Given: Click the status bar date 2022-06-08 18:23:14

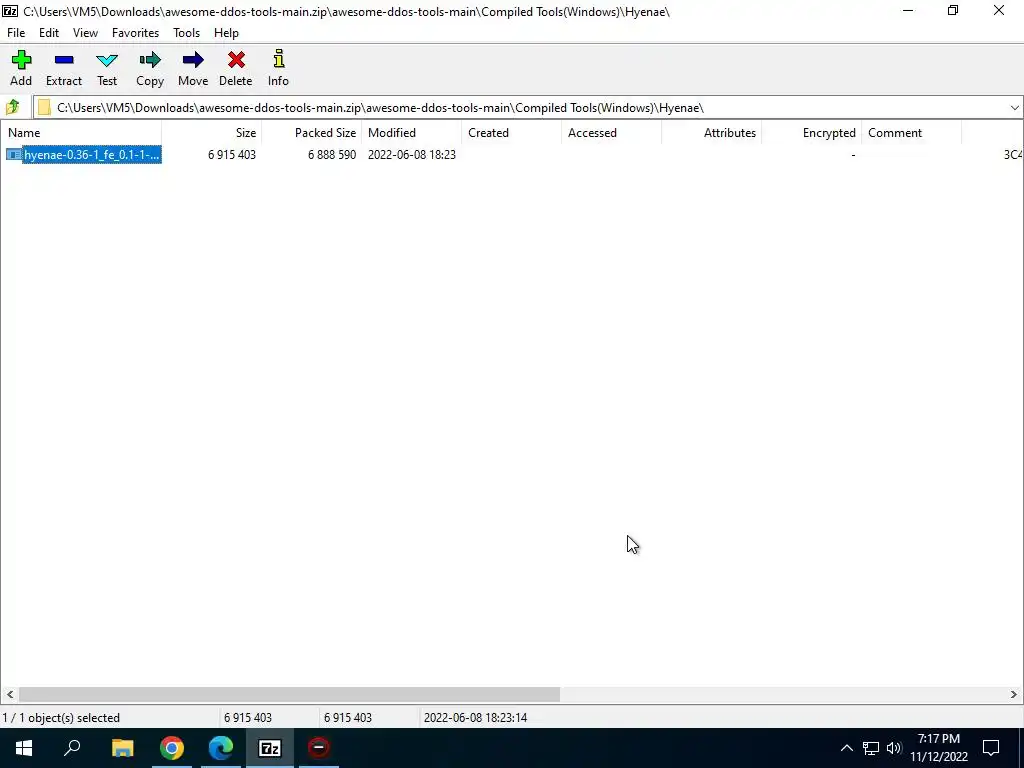Looking at the screenshot, I should pyautogui.click(x=475, y=718).
